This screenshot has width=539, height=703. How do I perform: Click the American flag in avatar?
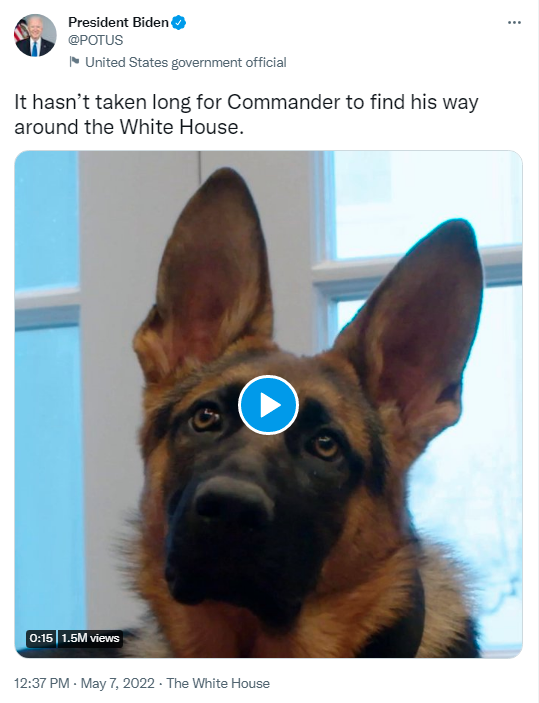[21, 31]
